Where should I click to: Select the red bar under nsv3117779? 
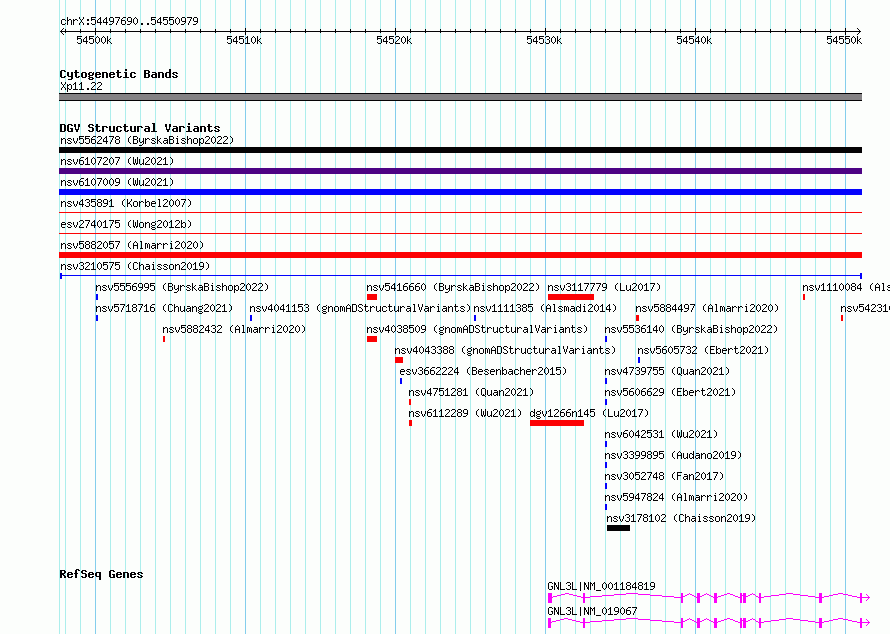pyautogui.click(x=571, y=297)
